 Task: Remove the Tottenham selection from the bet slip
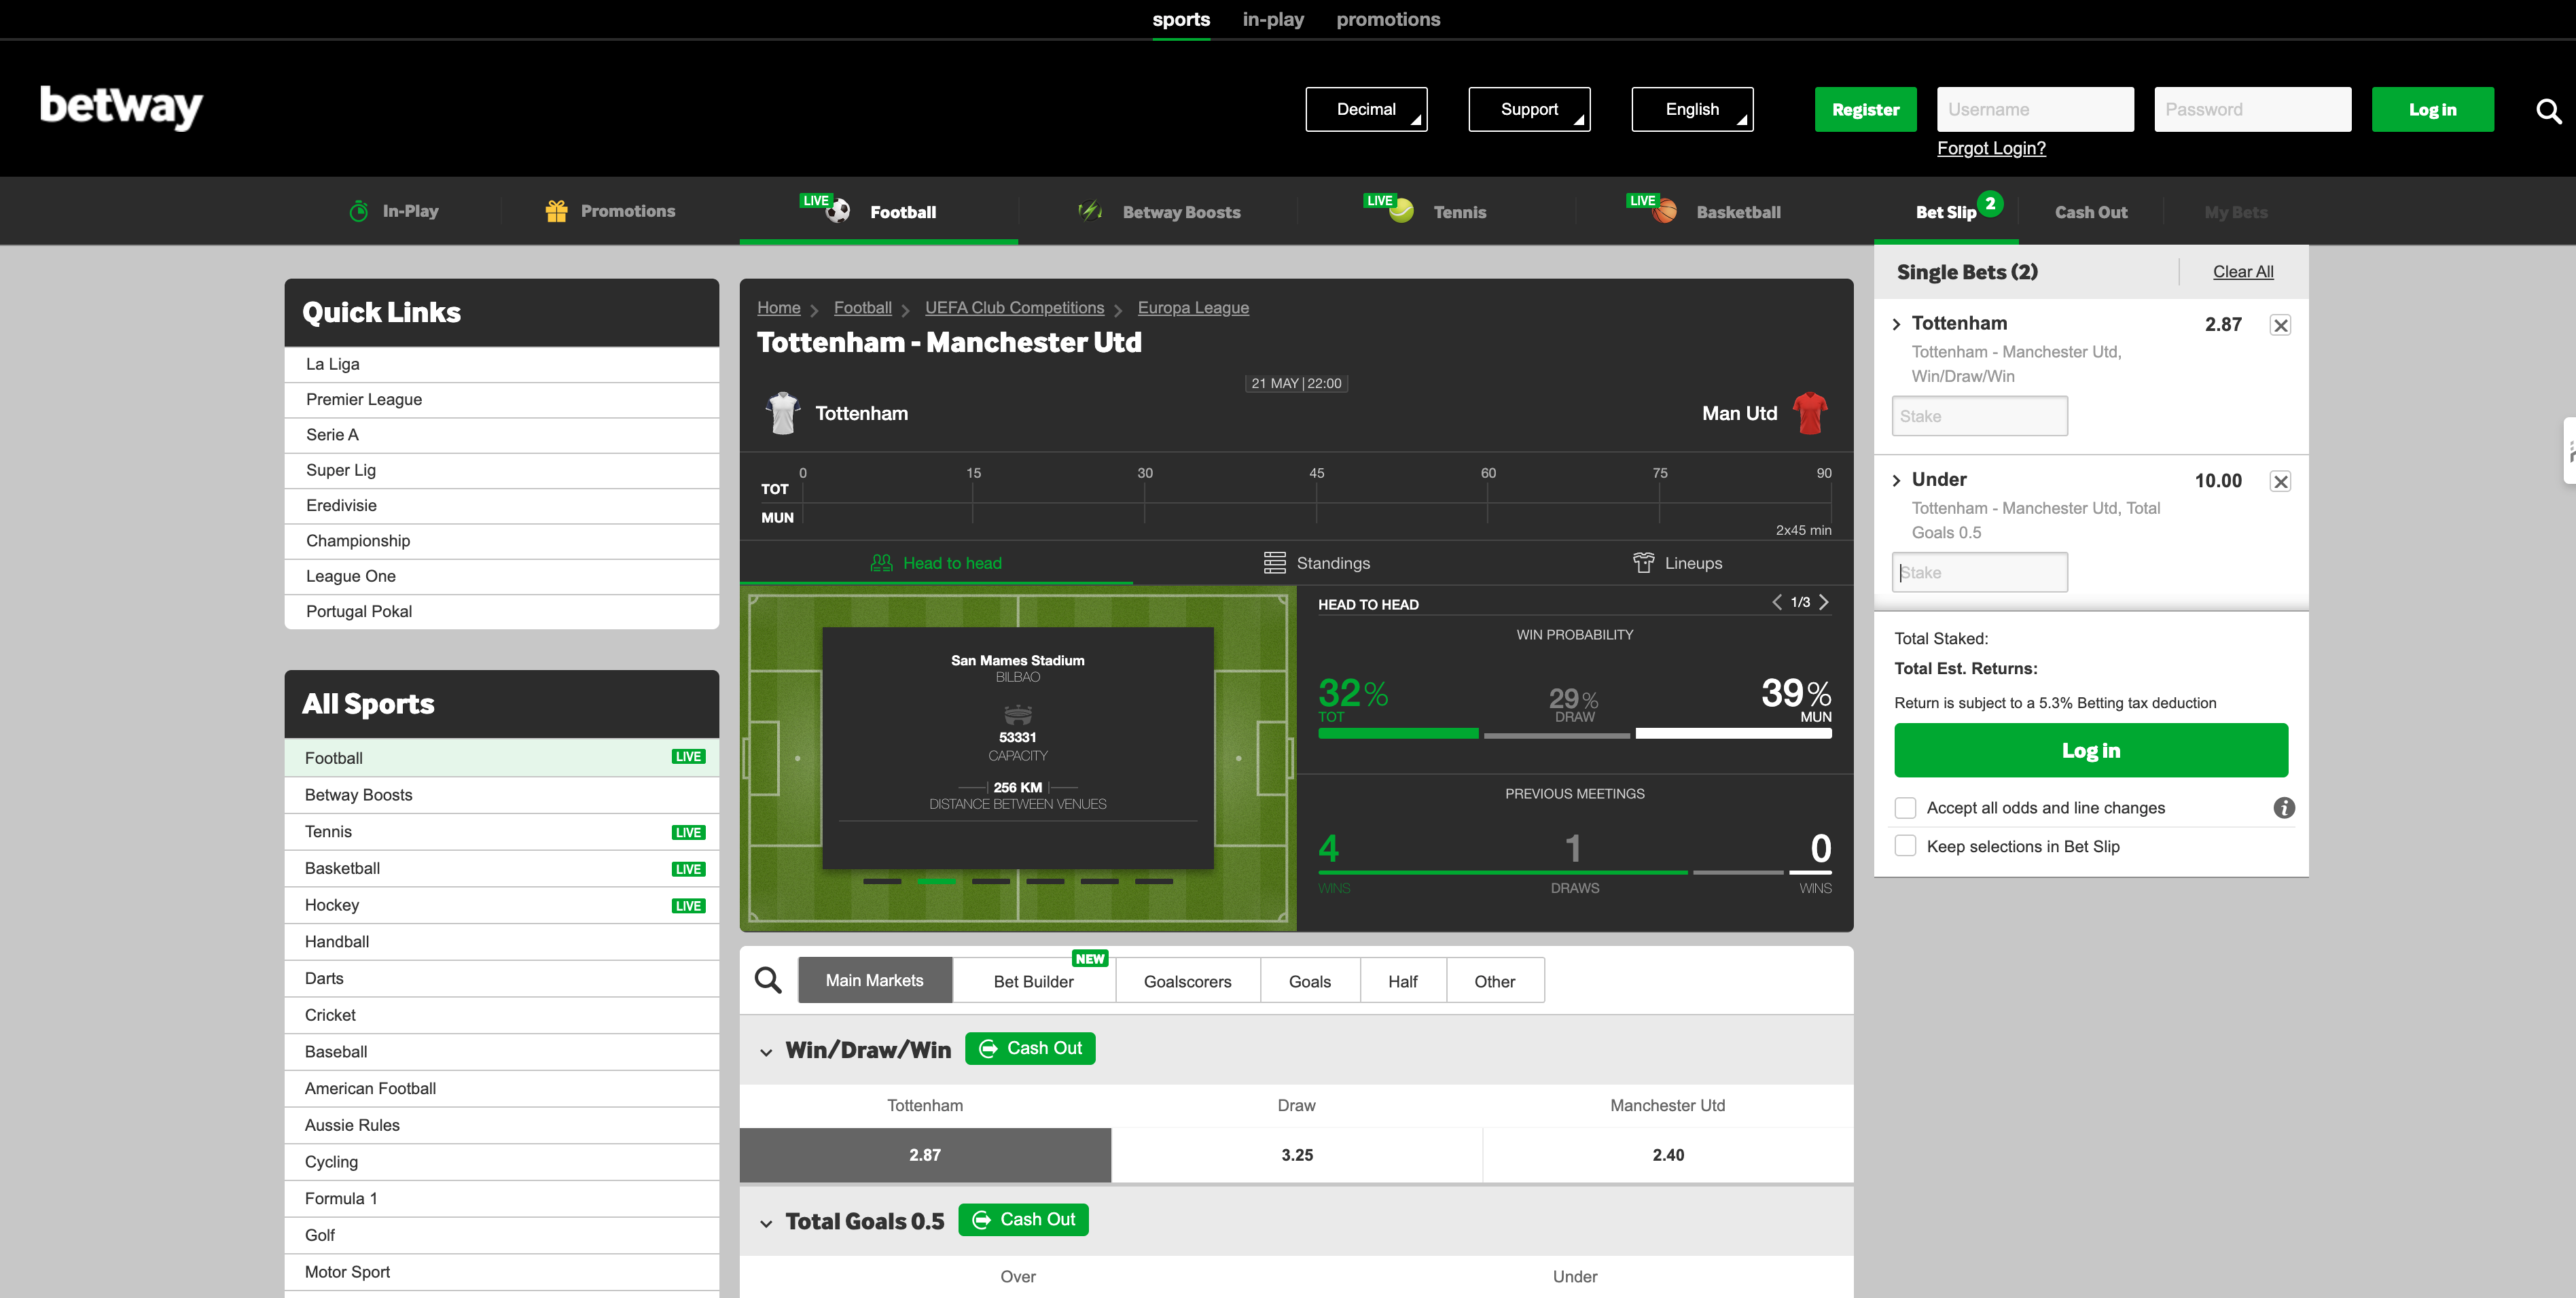(x=2280, y=325)
